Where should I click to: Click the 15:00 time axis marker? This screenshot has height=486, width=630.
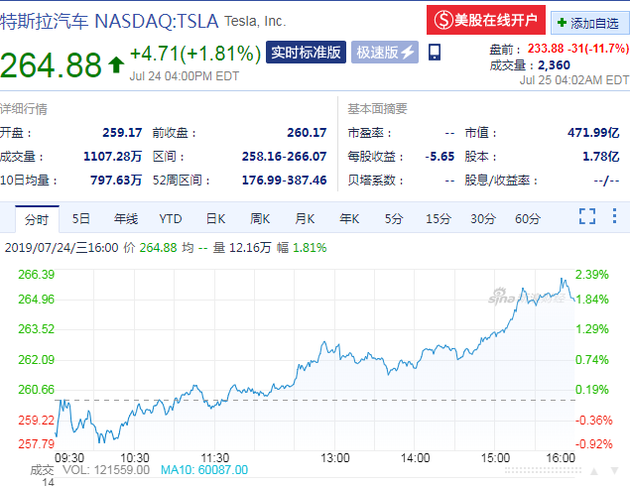click(495, 458)
